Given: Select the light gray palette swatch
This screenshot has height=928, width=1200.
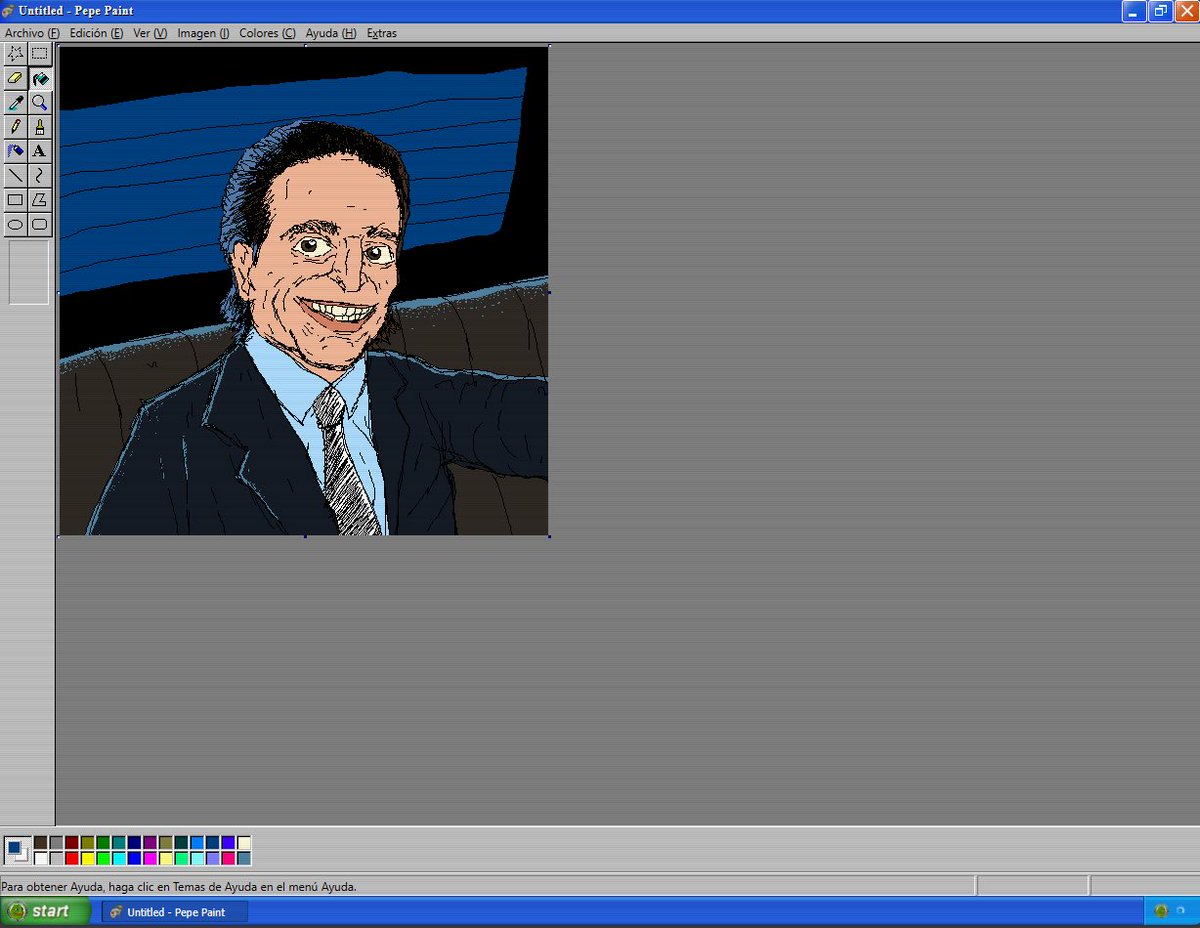Looking at the screenshot, I should coord(56,858).
